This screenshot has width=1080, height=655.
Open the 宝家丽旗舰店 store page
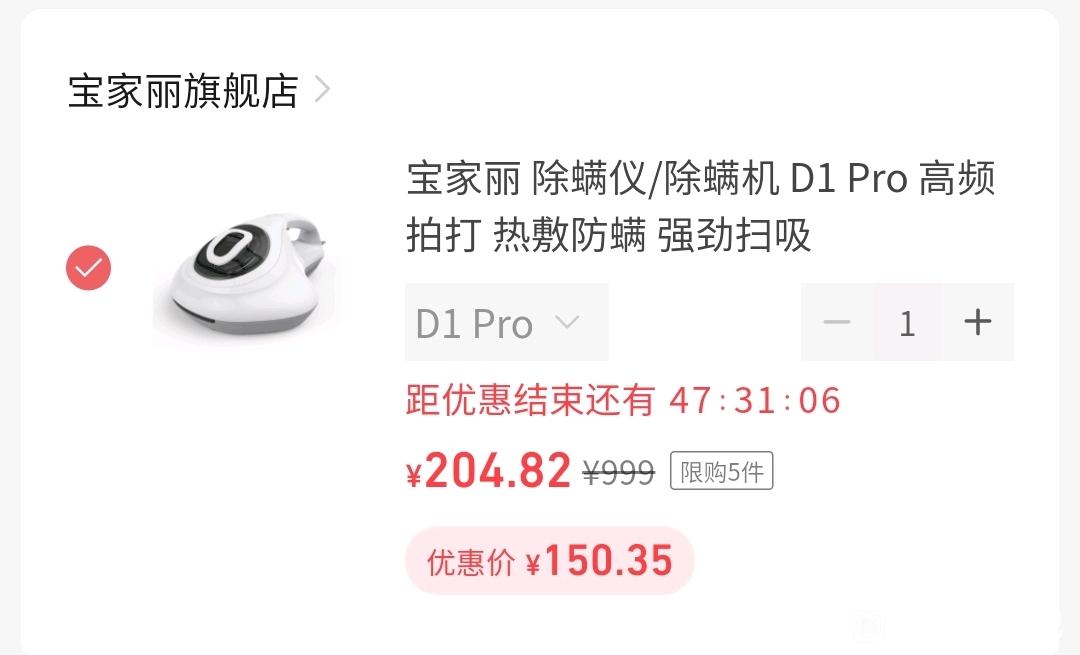click(183, 91)
